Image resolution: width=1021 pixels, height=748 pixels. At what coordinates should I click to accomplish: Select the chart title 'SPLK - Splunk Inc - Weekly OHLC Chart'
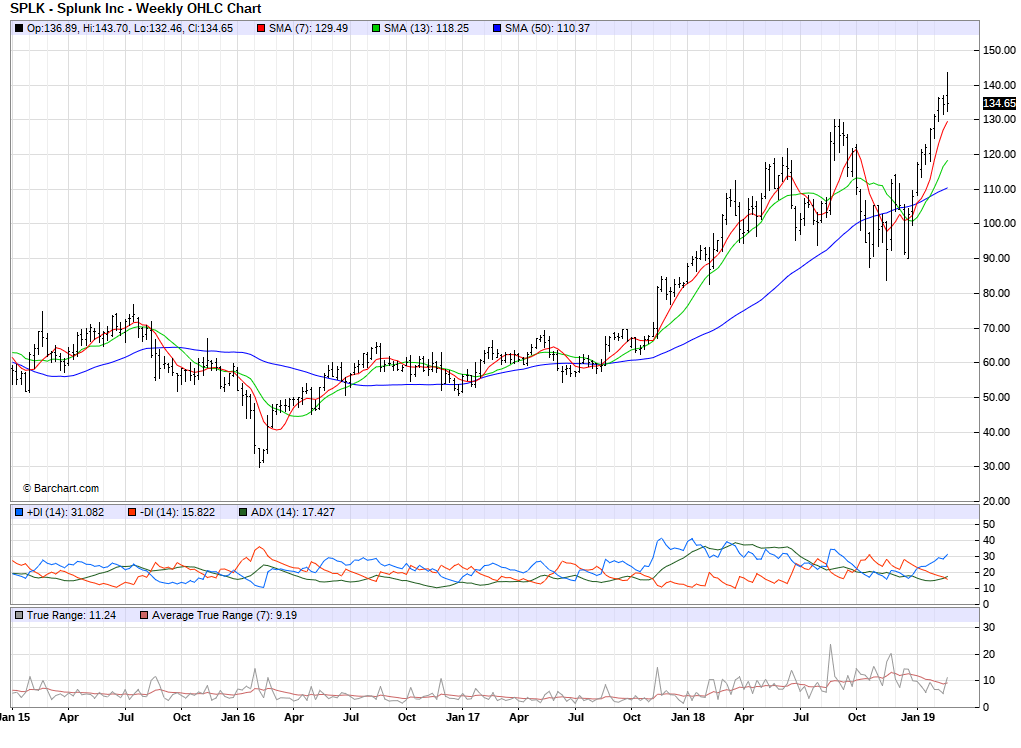[x=135, y=9]
